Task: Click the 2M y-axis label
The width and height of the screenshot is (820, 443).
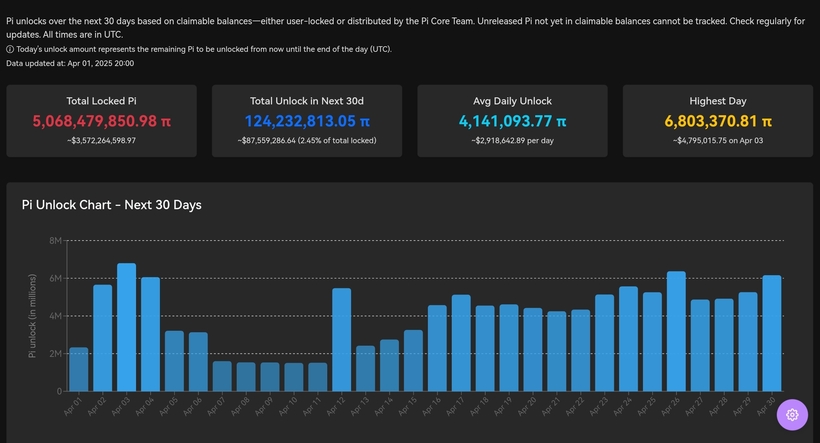Action: pos(55,354)
